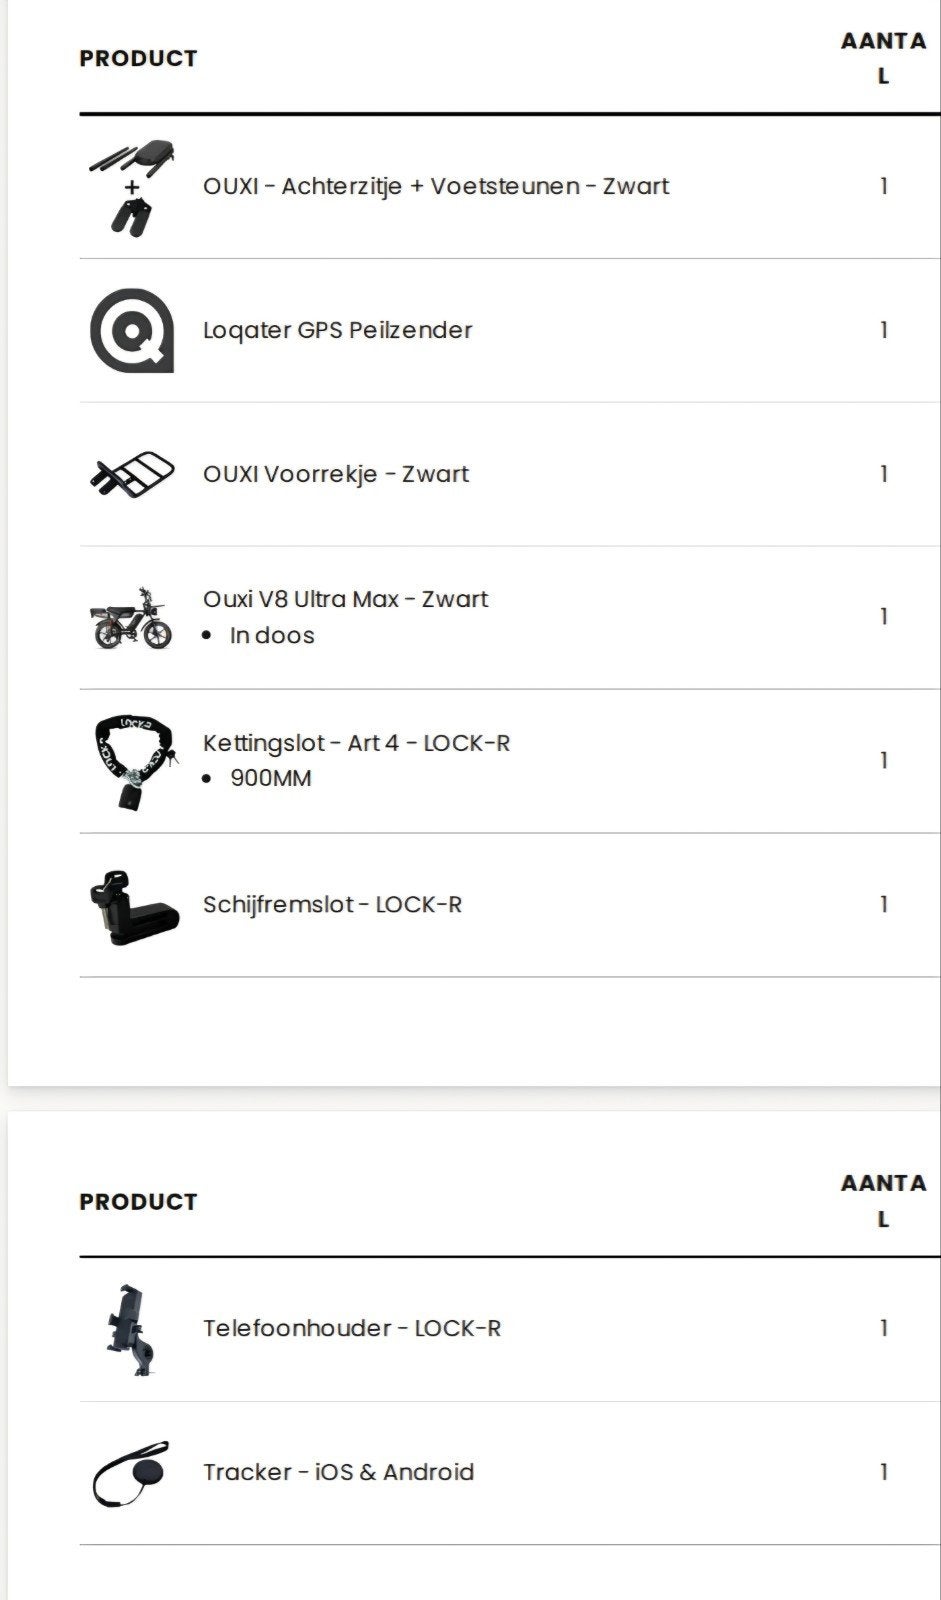This screenshot has height=1600, width=941.
Task: Open Ouxi V8 Ultra Max - Zwart
Action: pyautogui.click(x=345, y=599)
